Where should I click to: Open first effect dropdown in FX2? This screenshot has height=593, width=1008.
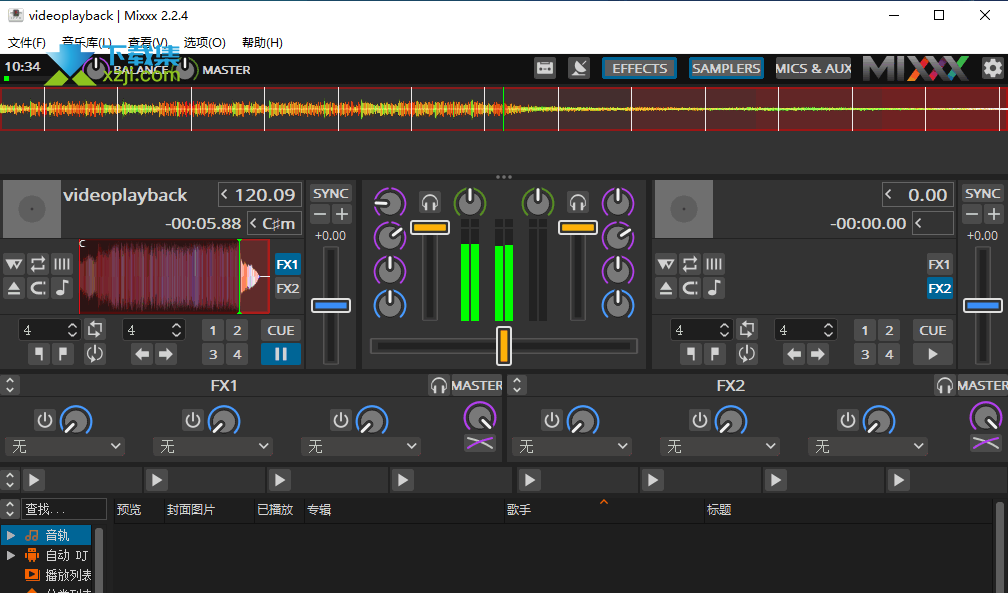572,446
